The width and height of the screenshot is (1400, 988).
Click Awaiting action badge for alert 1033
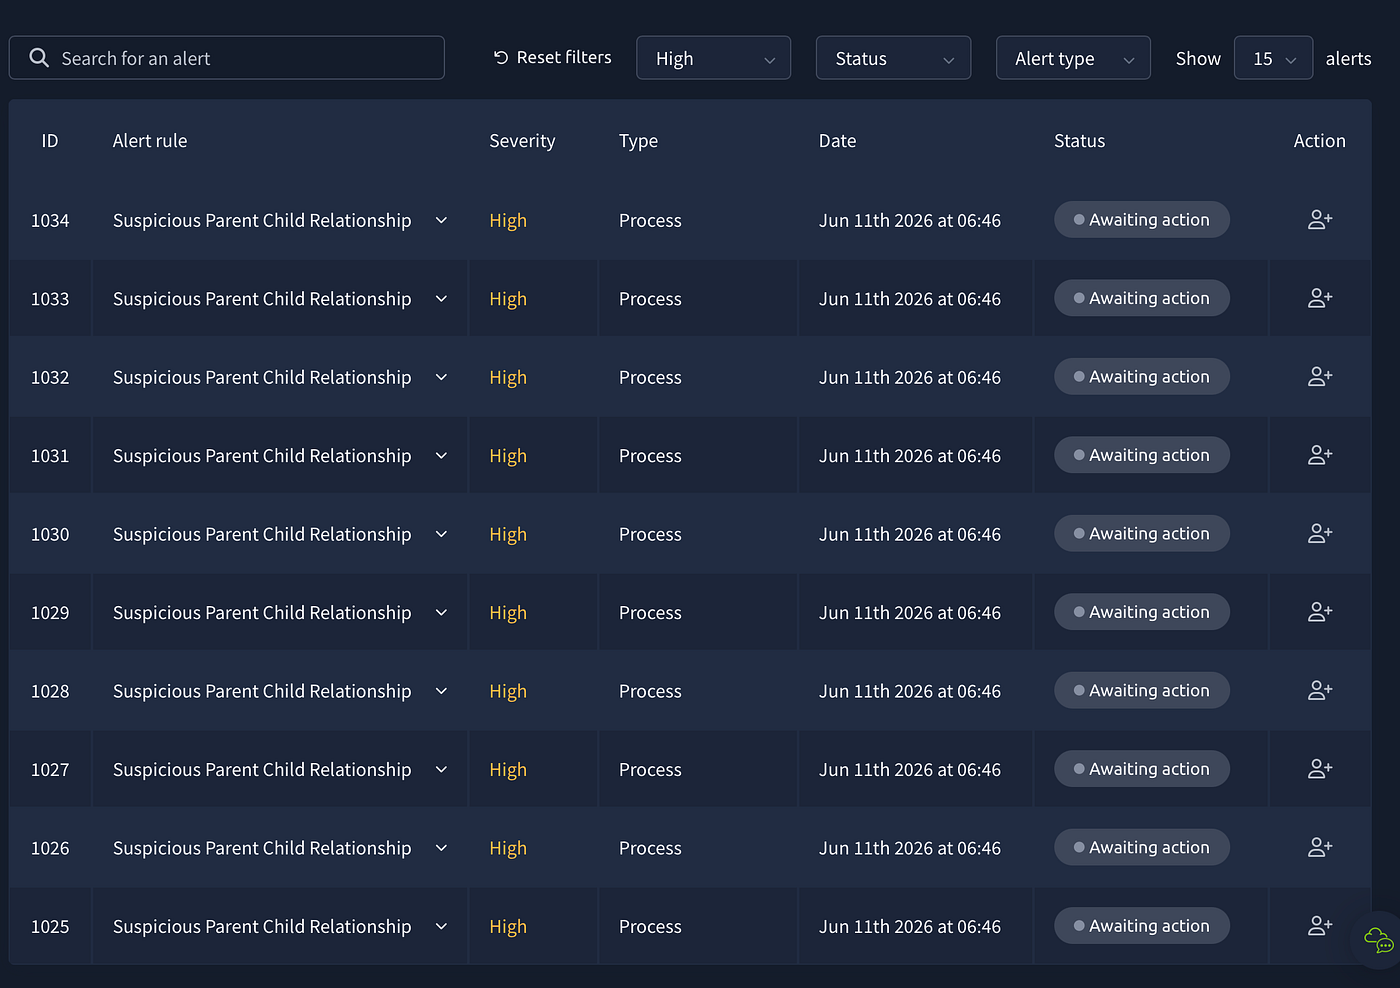point(1141,298)
